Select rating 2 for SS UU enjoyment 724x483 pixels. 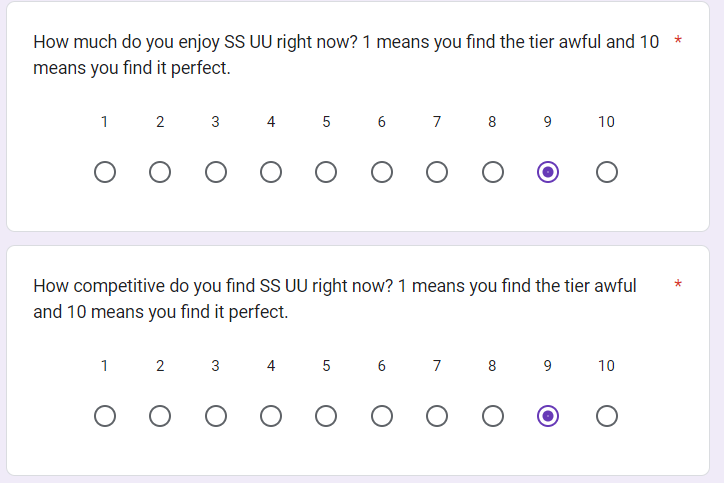(x=160, y=172)
